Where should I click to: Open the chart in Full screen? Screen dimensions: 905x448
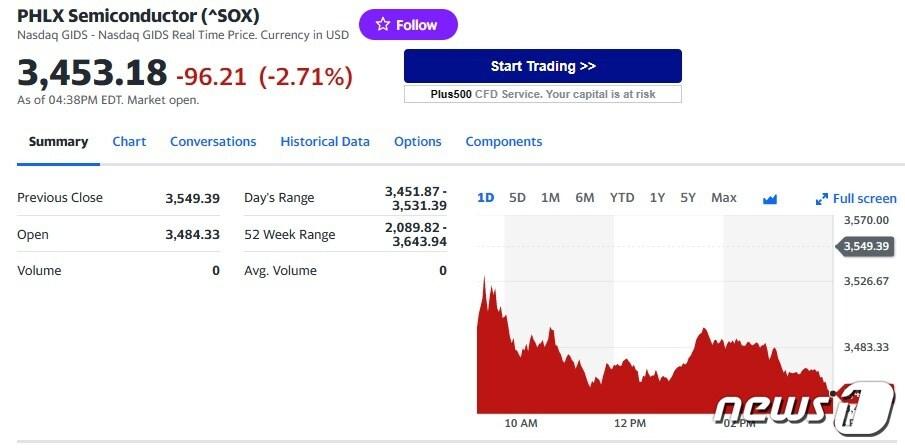click(857, 199)
